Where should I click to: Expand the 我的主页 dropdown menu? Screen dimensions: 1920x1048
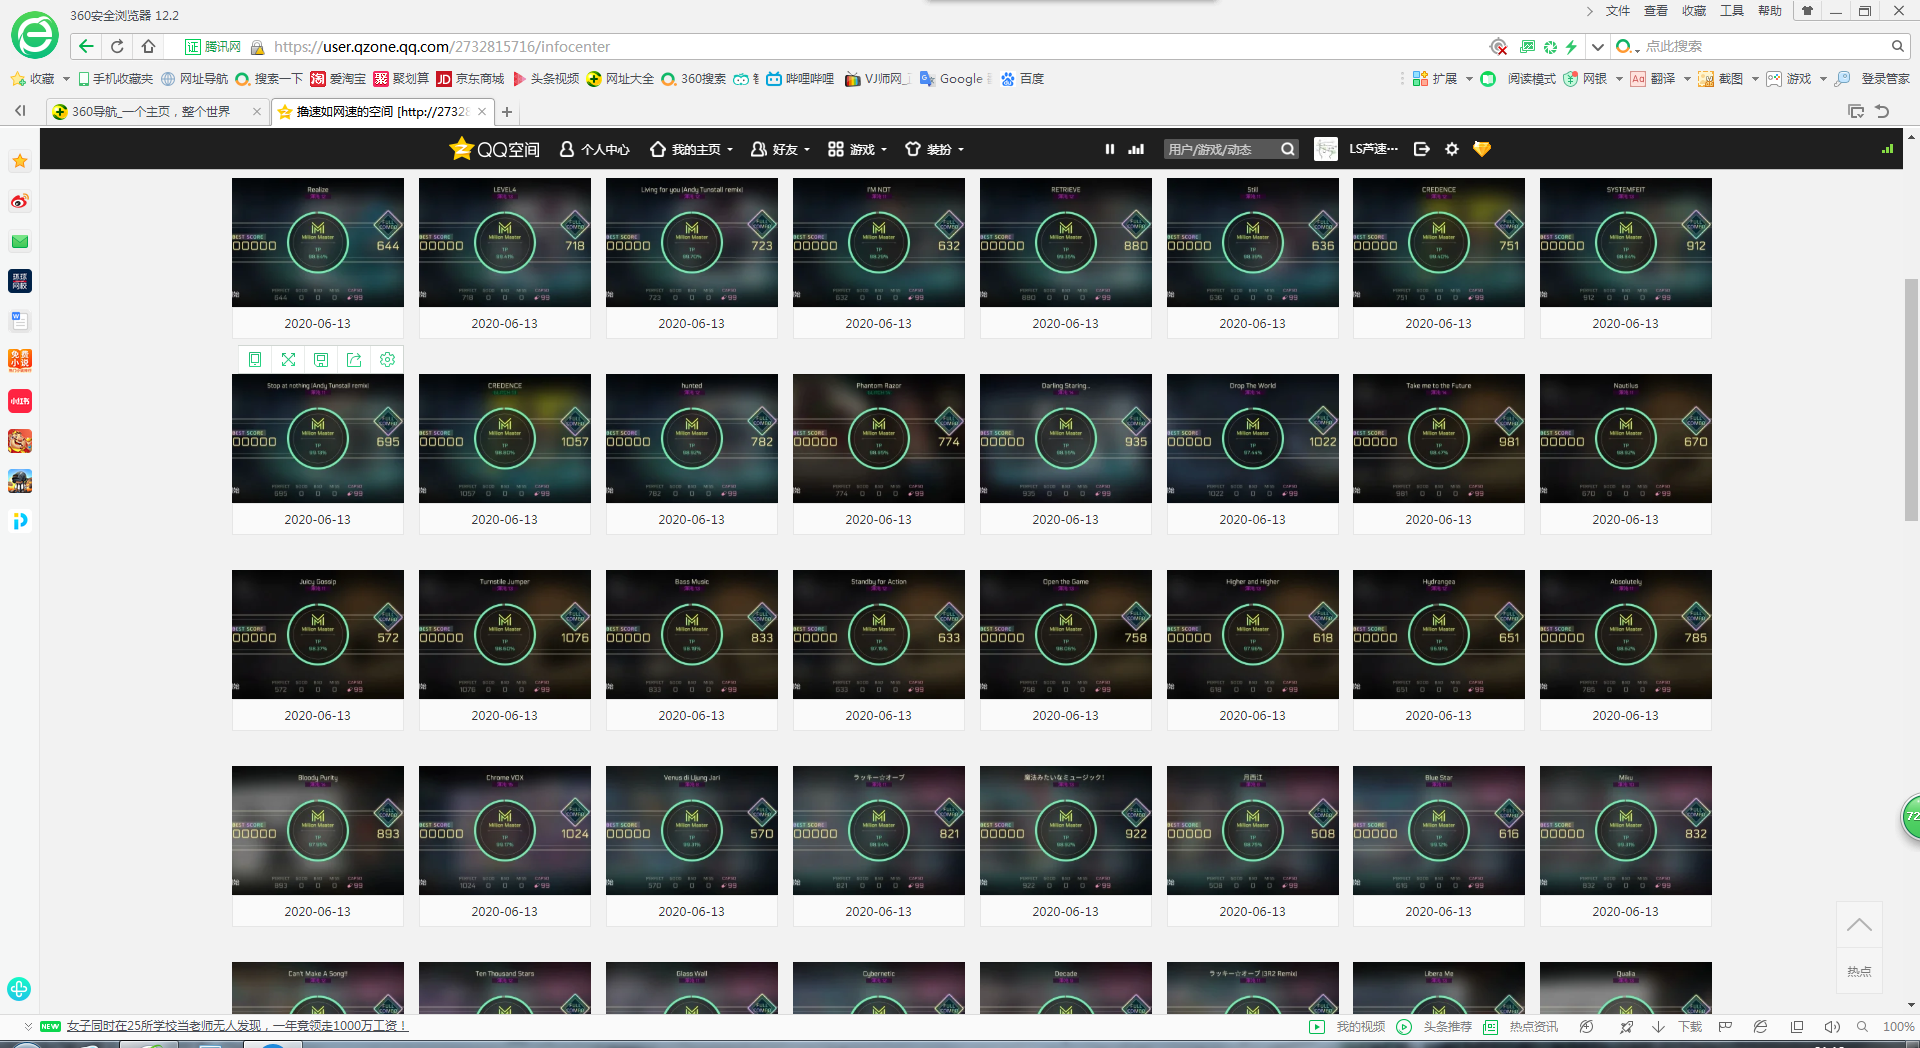730,150
